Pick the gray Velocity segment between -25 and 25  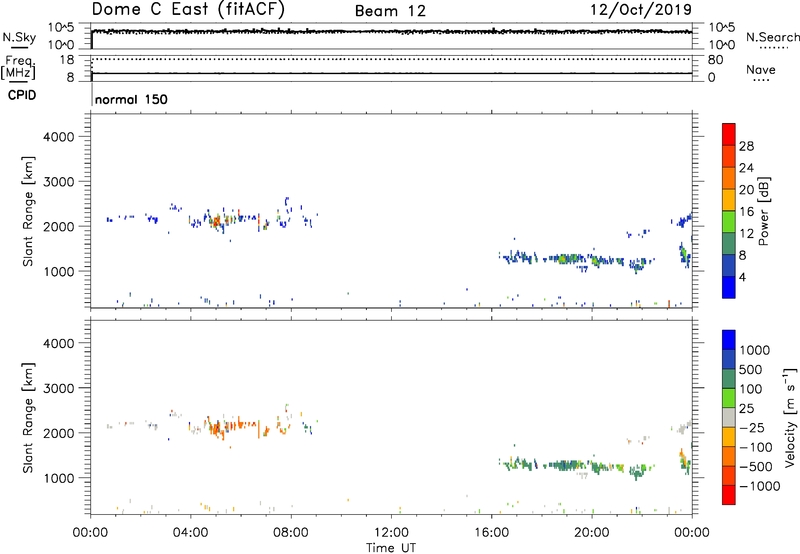[x=729, y=417]
